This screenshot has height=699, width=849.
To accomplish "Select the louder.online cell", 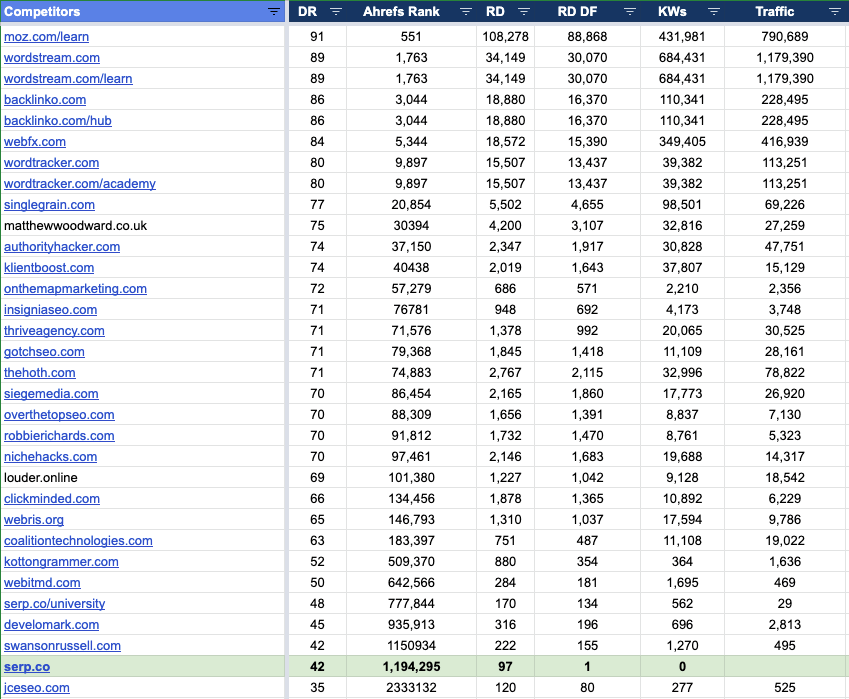I will pyautogui.click(x=143, y=478).
